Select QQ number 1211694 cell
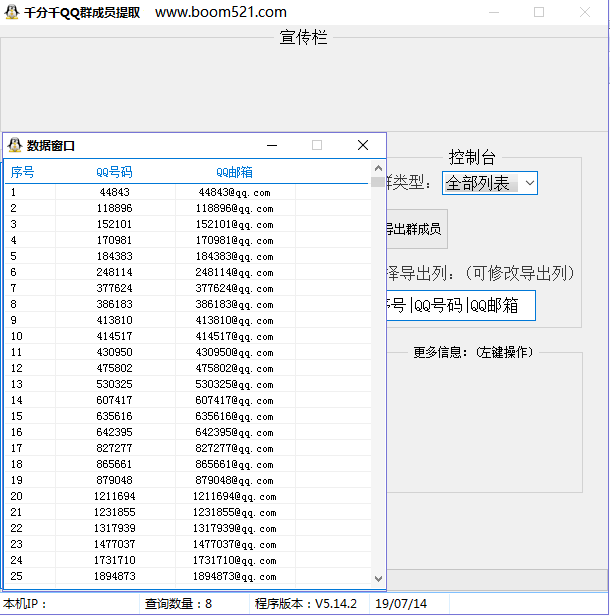The image size is (610, 616). (114, 497)
